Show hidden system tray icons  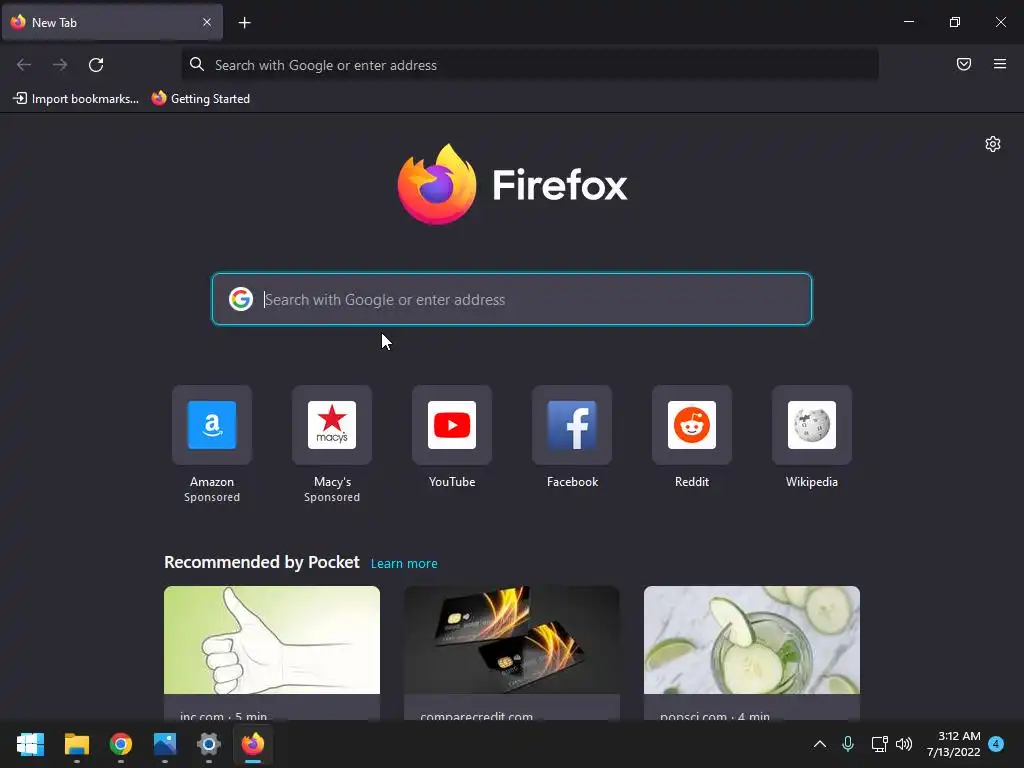(x=820, y=744)
